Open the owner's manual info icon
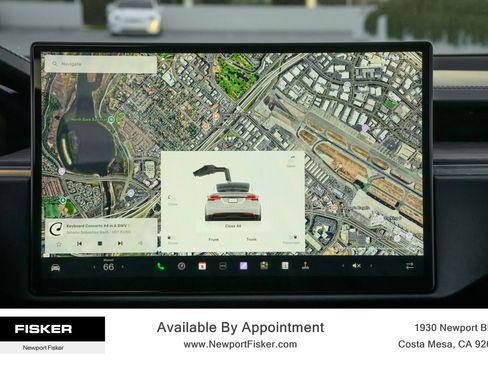The height and width of the screenshot is (366, 488). pyautogui.click(x=285, y=266)
